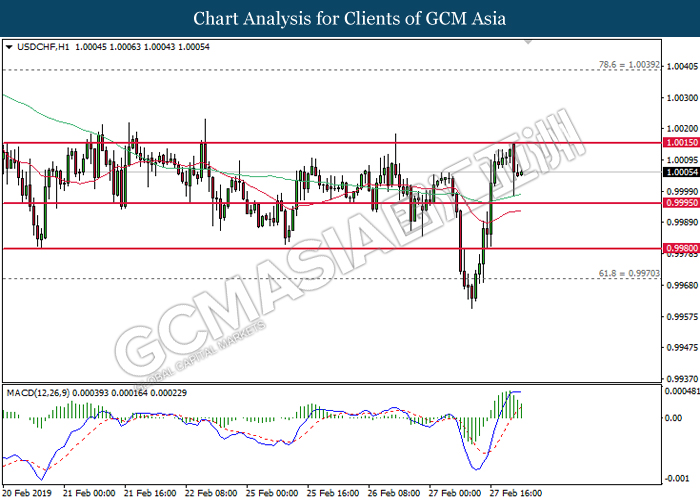Click the 22 Feb 08:00 time label
Image resolution: width=700 pixels, height=500 pixels.
[211, 493]
